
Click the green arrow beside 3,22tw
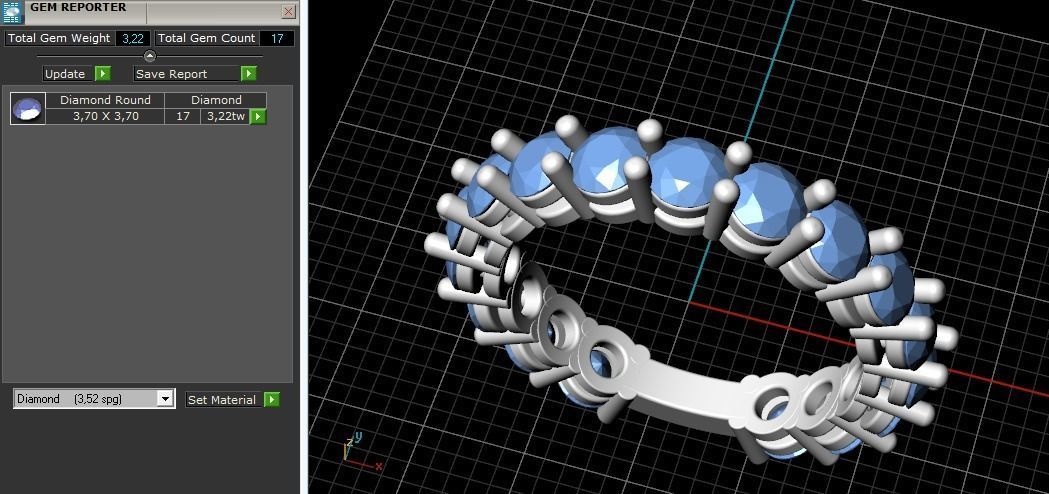point(258,116)
